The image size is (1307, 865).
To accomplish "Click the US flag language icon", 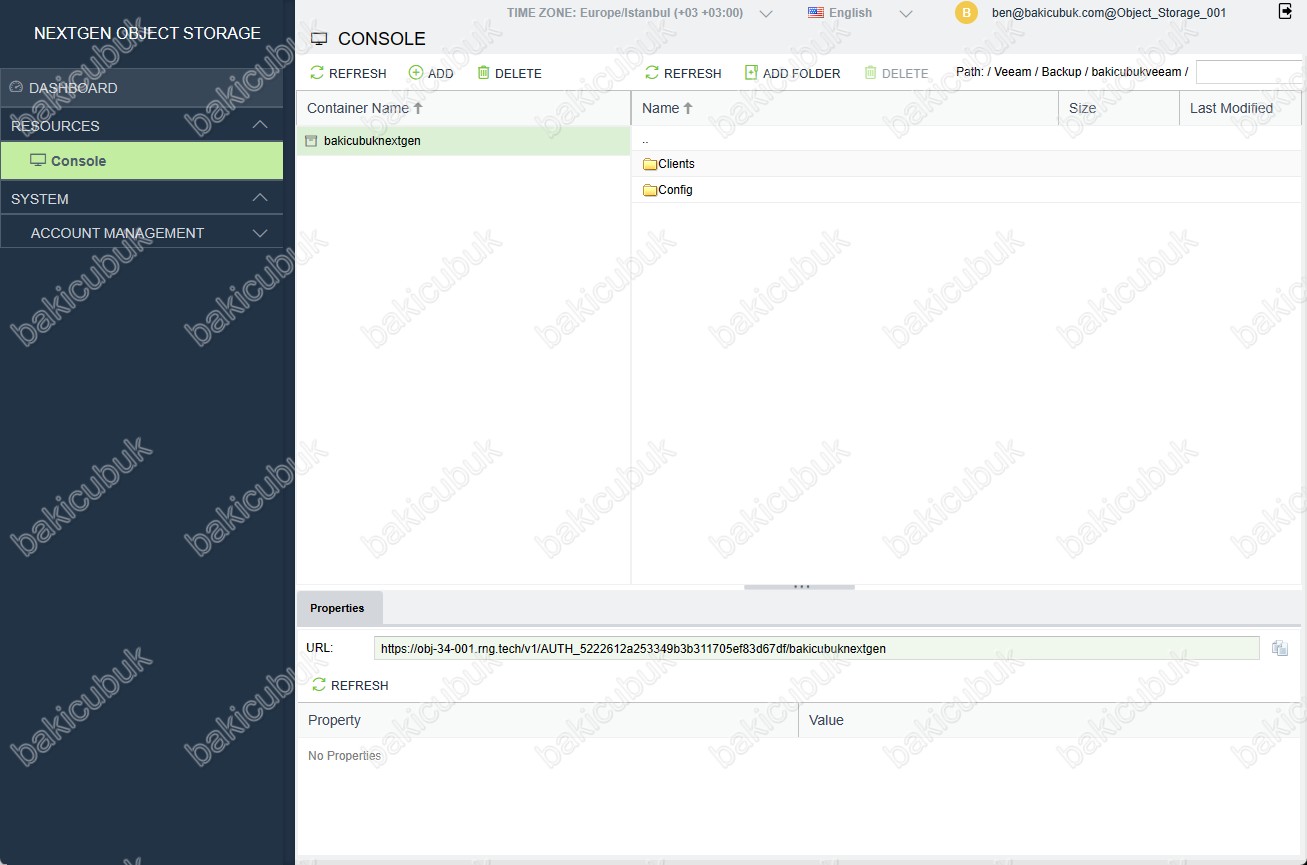I will point(816,13).
